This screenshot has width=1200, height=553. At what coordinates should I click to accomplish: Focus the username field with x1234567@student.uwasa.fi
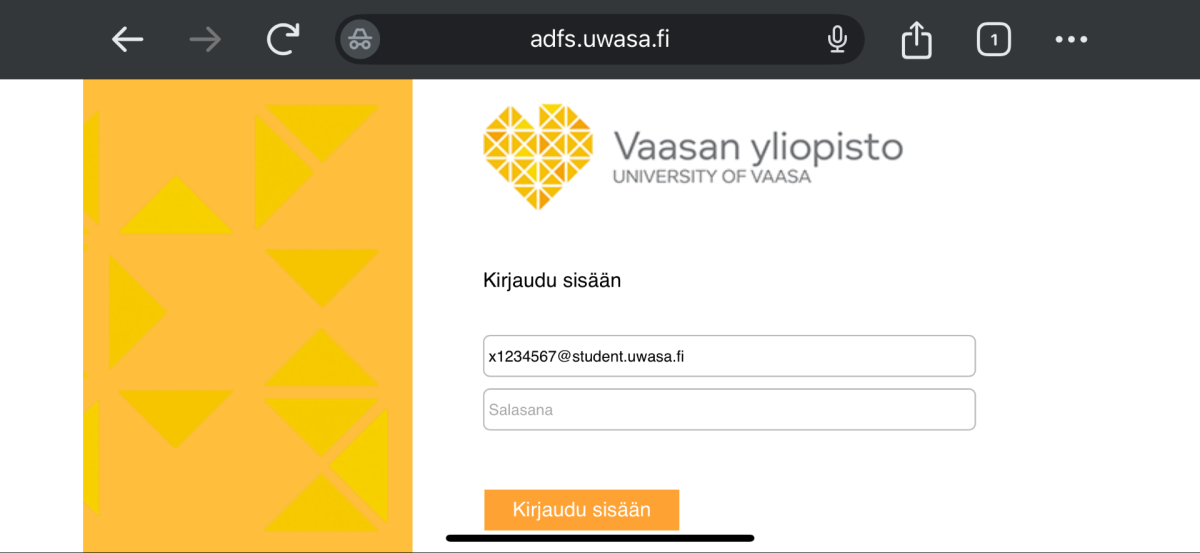coord(728,356)
